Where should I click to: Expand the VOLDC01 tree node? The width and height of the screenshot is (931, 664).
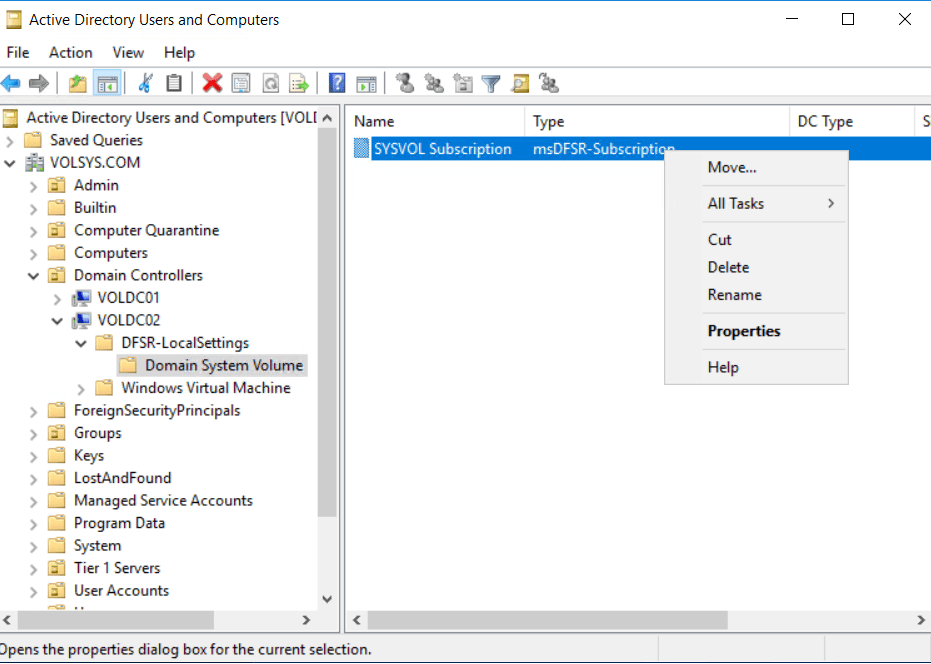pos(57,298)
